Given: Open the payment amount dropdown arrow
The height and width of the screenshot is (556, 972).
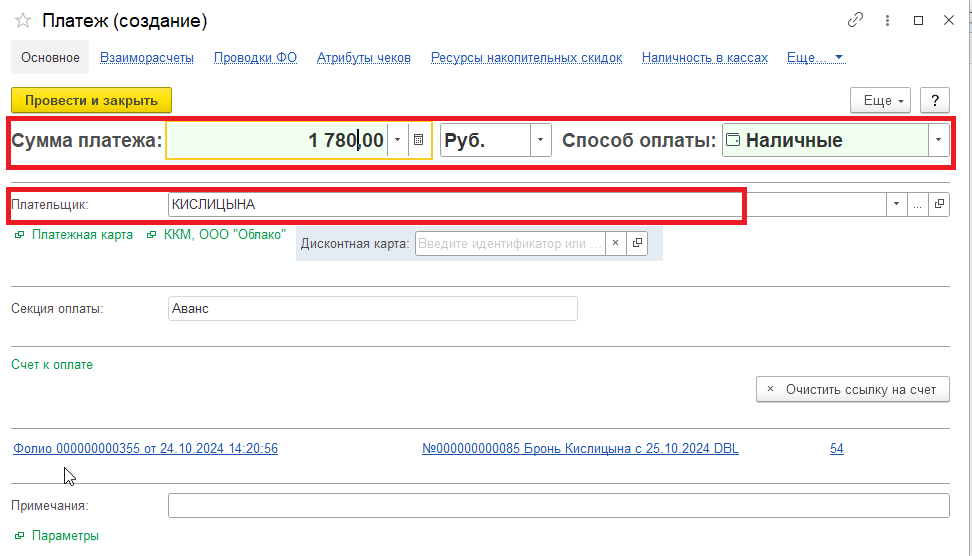Looking at the screenshot, I should (397, 140).
